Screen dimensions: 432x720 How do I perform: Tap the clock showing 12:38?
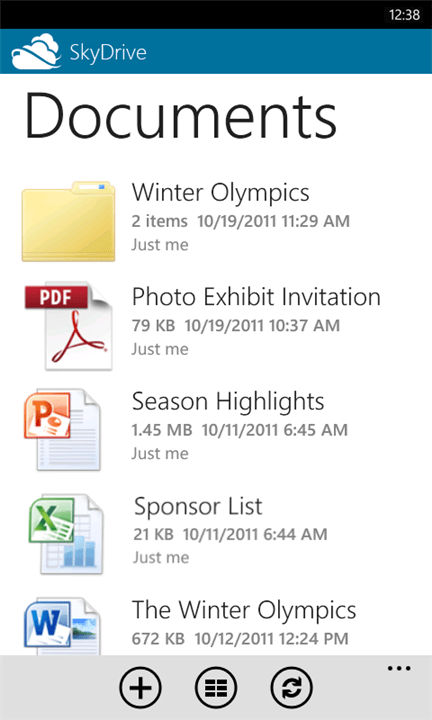point(404,15)
